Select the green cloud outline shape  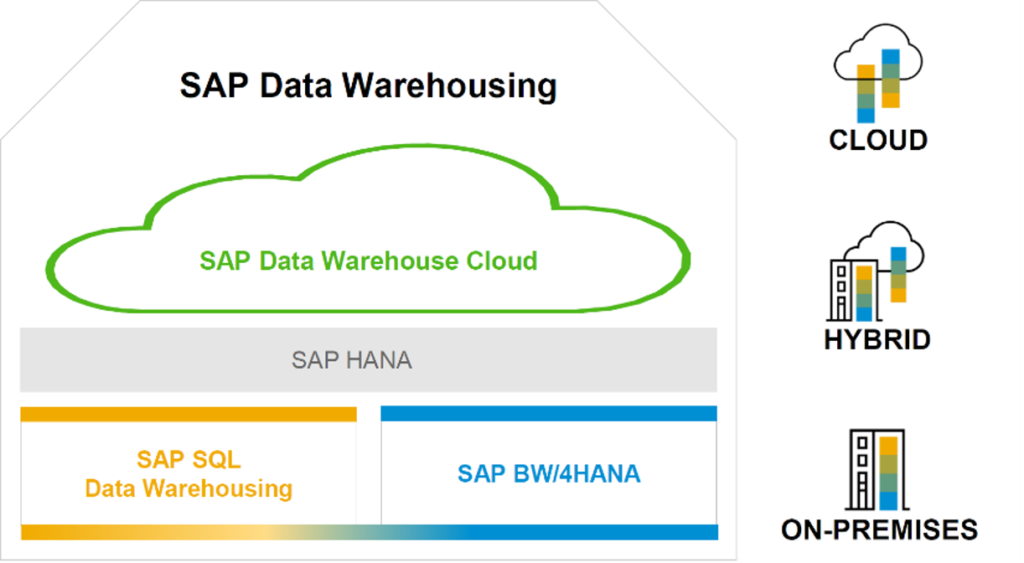click(368, 229)
